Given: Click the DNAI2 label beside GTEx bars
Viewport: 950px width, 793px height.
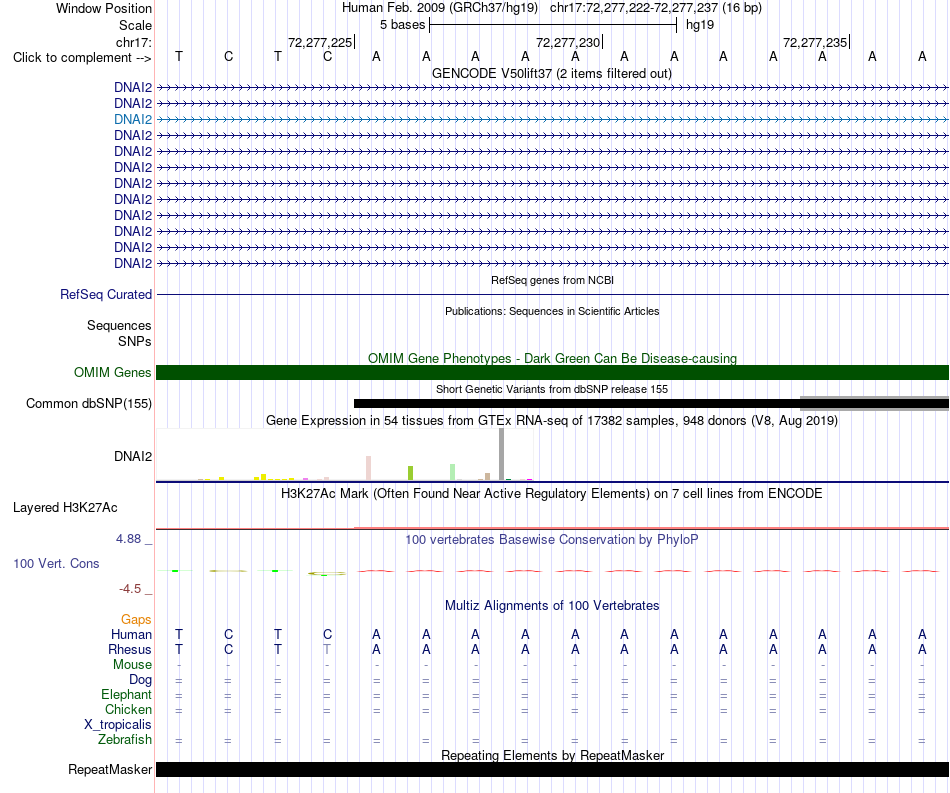Looking at the screenshot, I should (133, 456).
